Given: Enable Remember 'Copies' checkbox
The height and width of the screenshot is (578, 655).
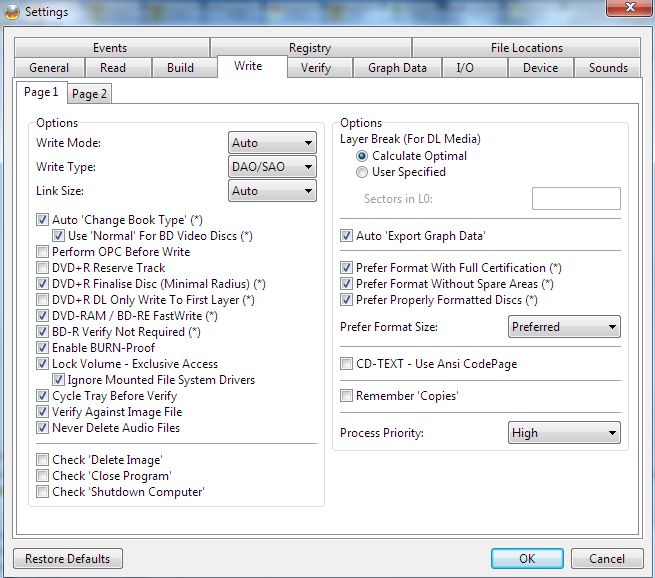Looking at the screenshot, I should 346,395.
